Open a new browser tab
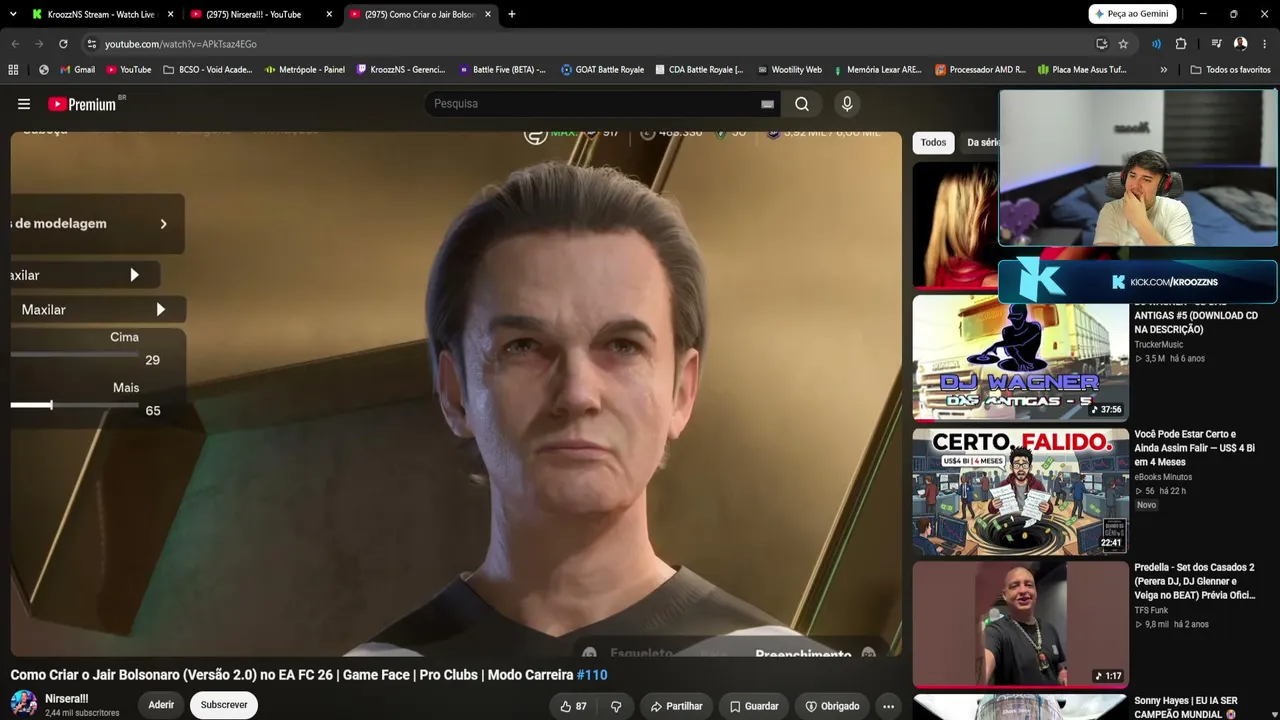1280x720 pixels. [x=512, y=14]
